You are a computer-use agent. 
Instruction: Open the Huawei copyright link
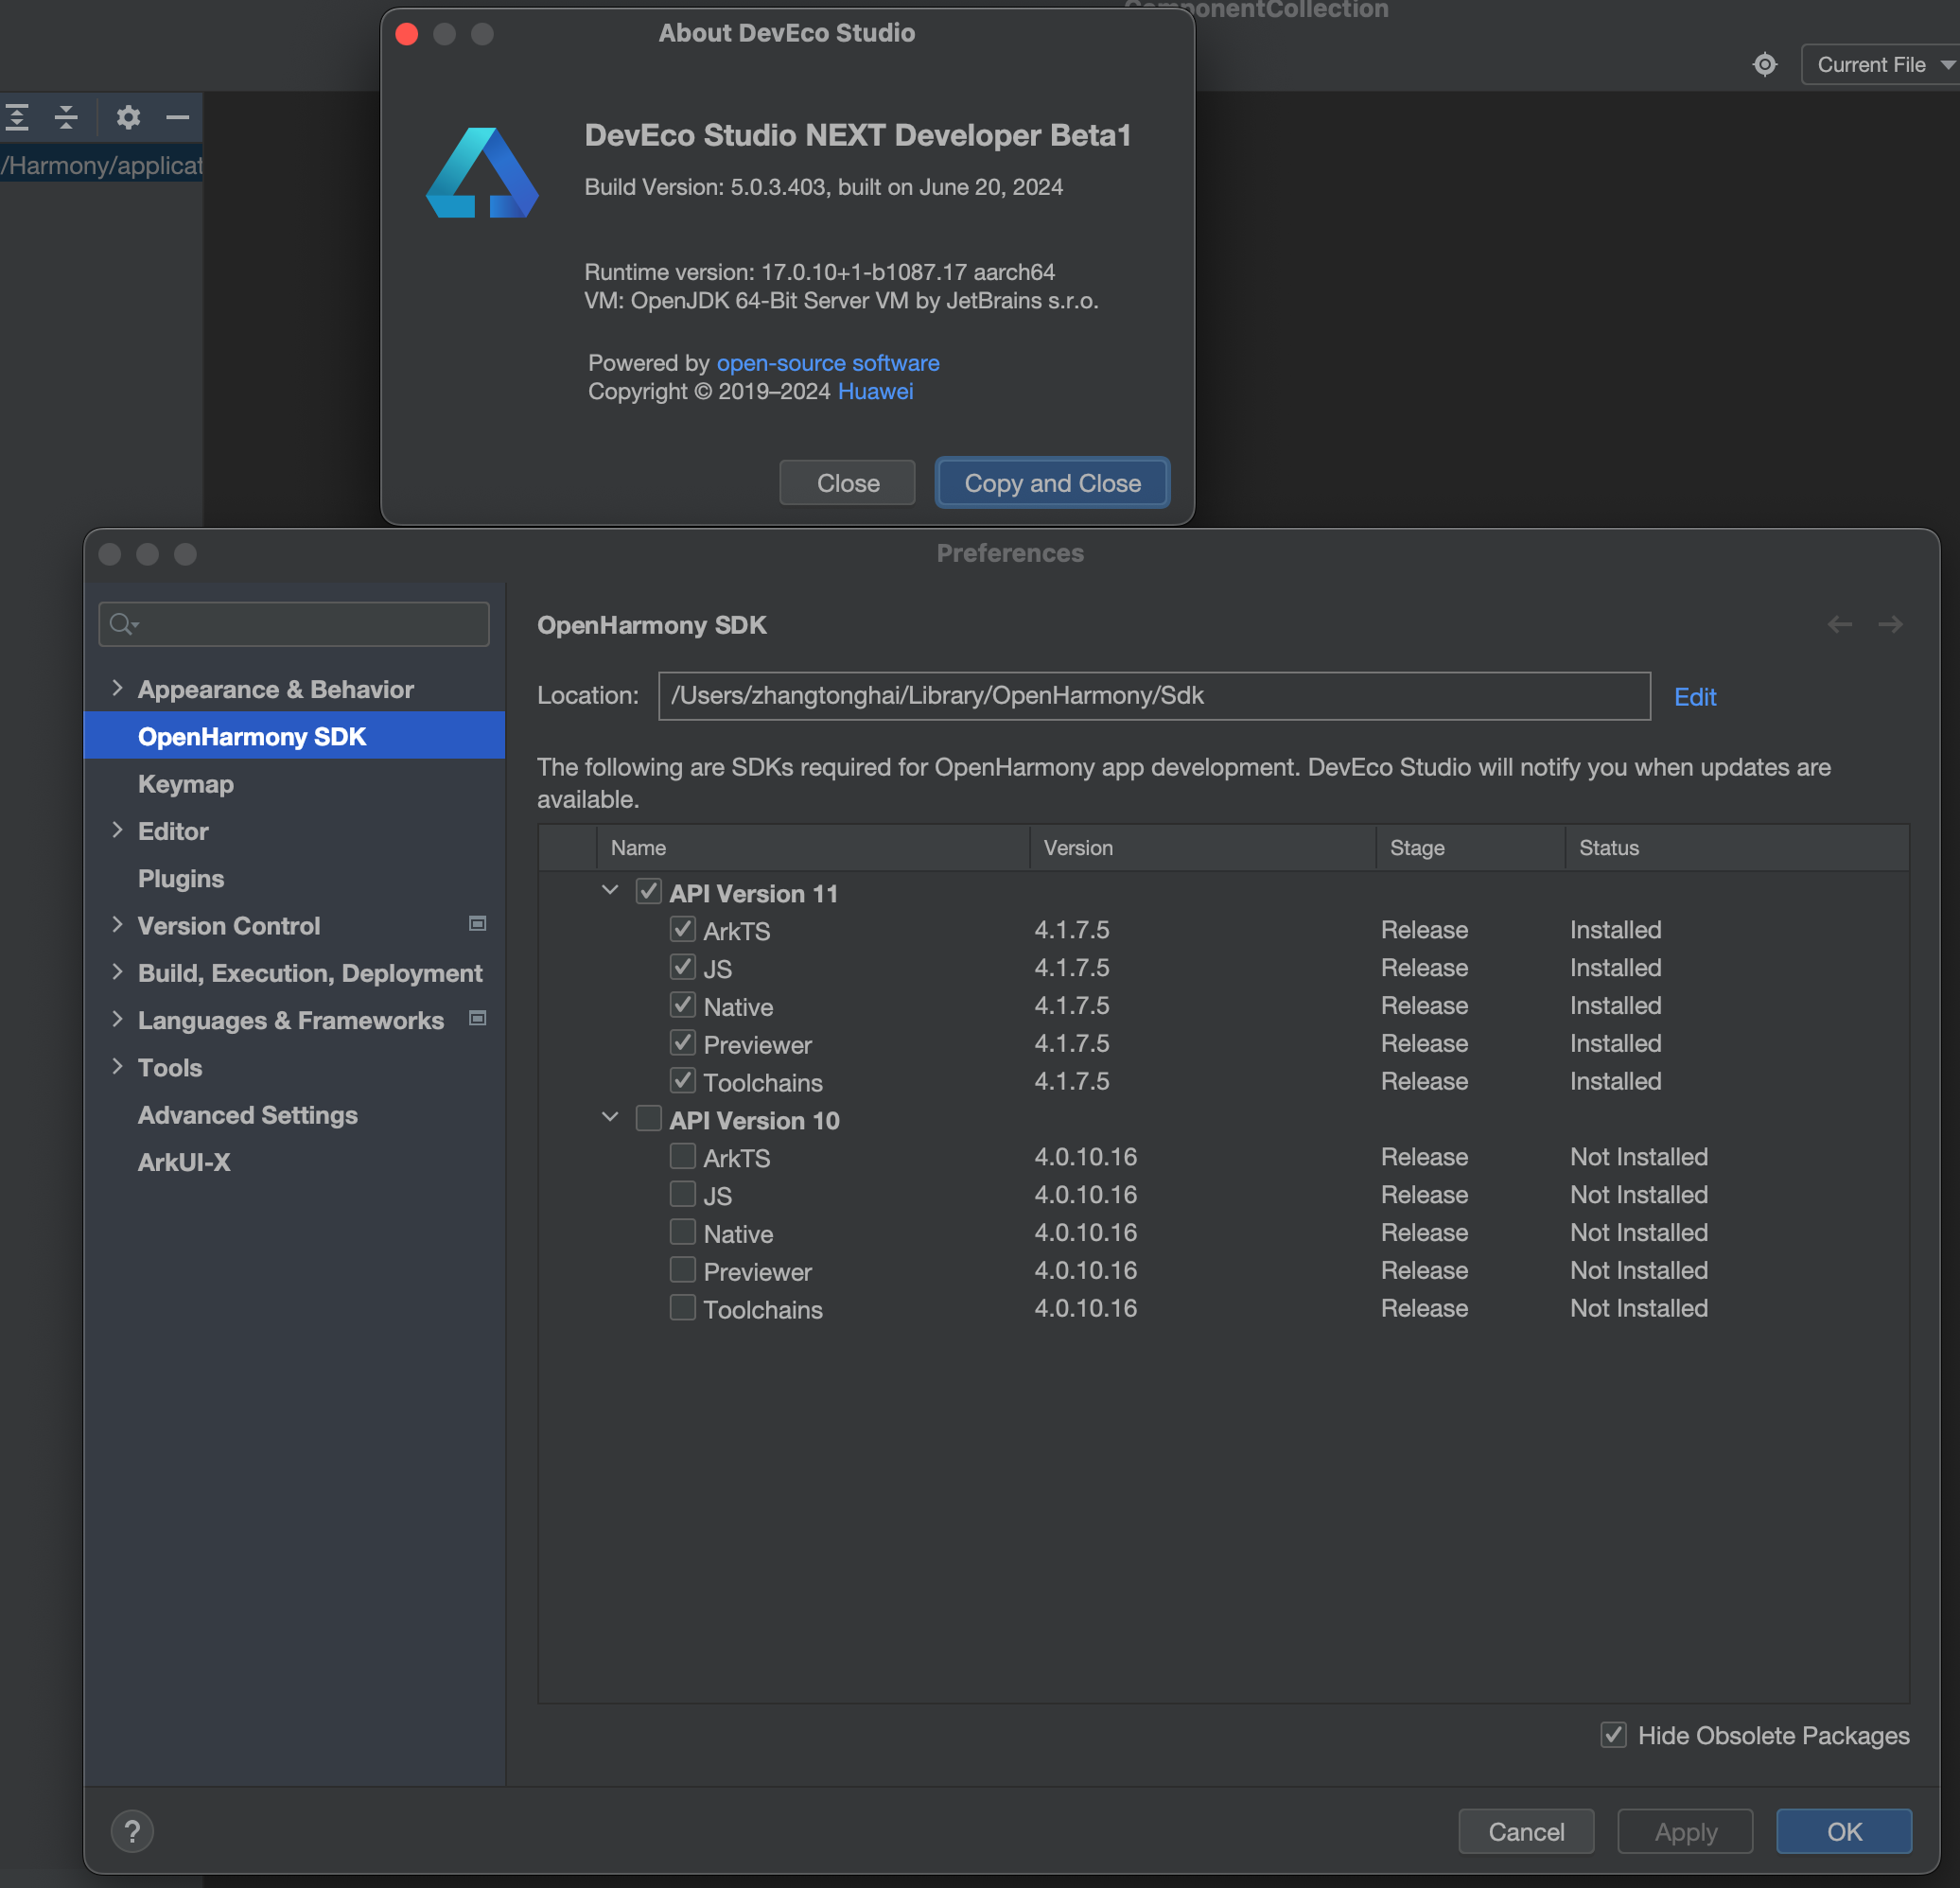coord(875,391)
